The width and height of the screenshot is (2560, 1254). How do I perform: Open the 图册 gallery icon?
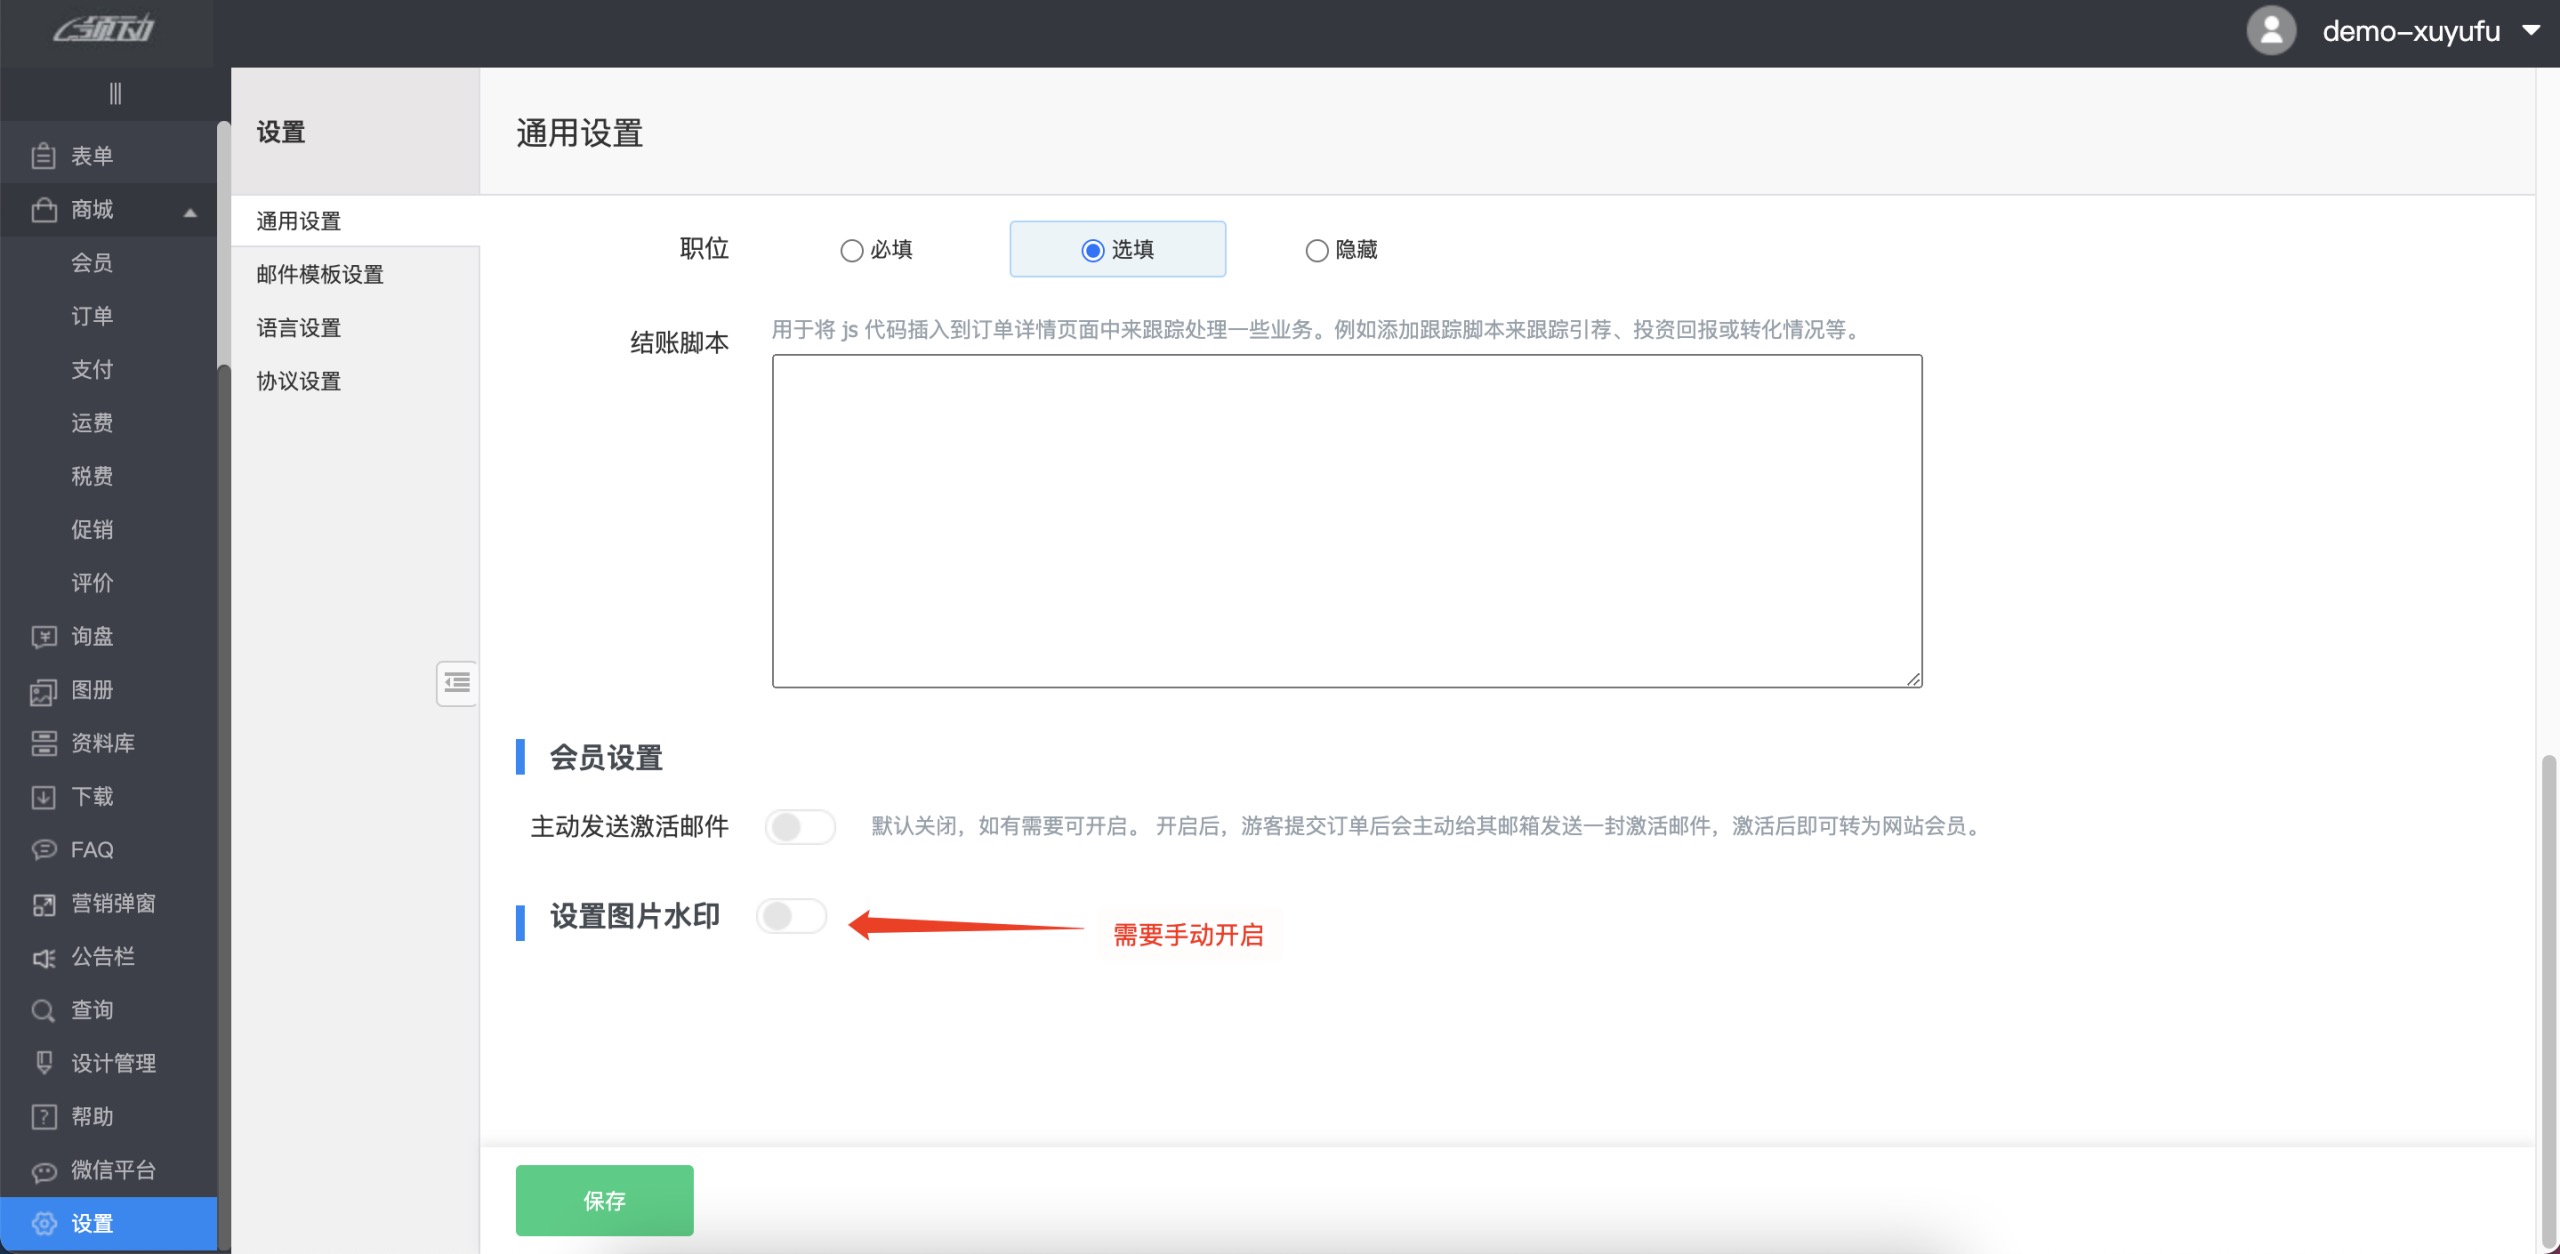point(43,691)
